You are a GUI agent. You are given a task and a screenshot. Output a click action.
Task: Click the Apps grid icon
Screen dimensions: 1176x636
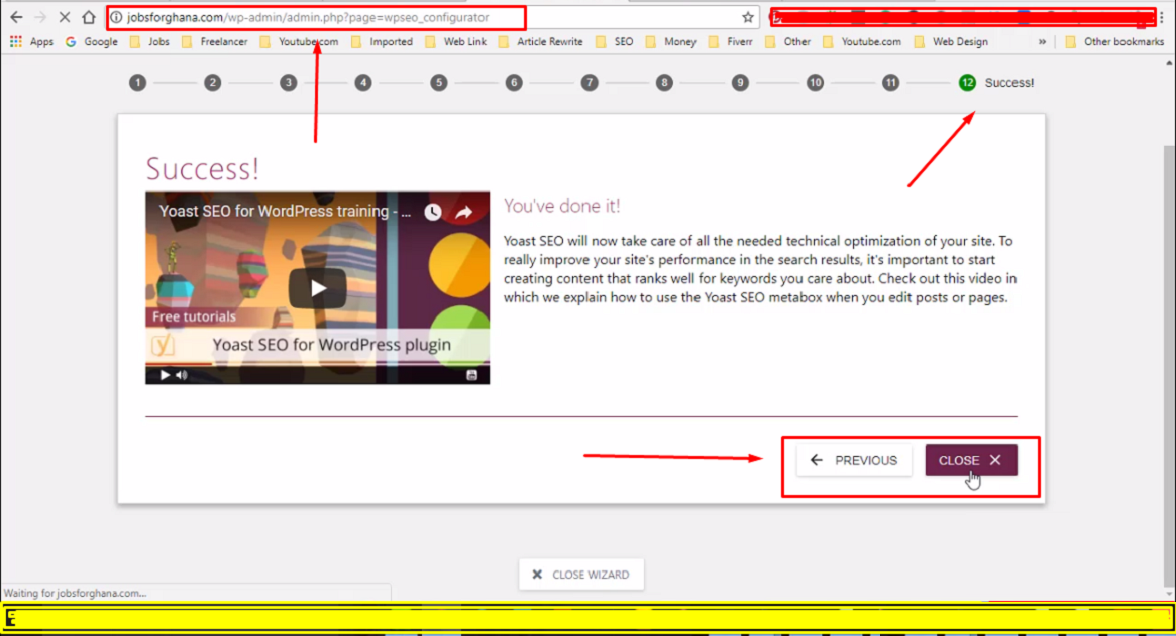point(16,41)
